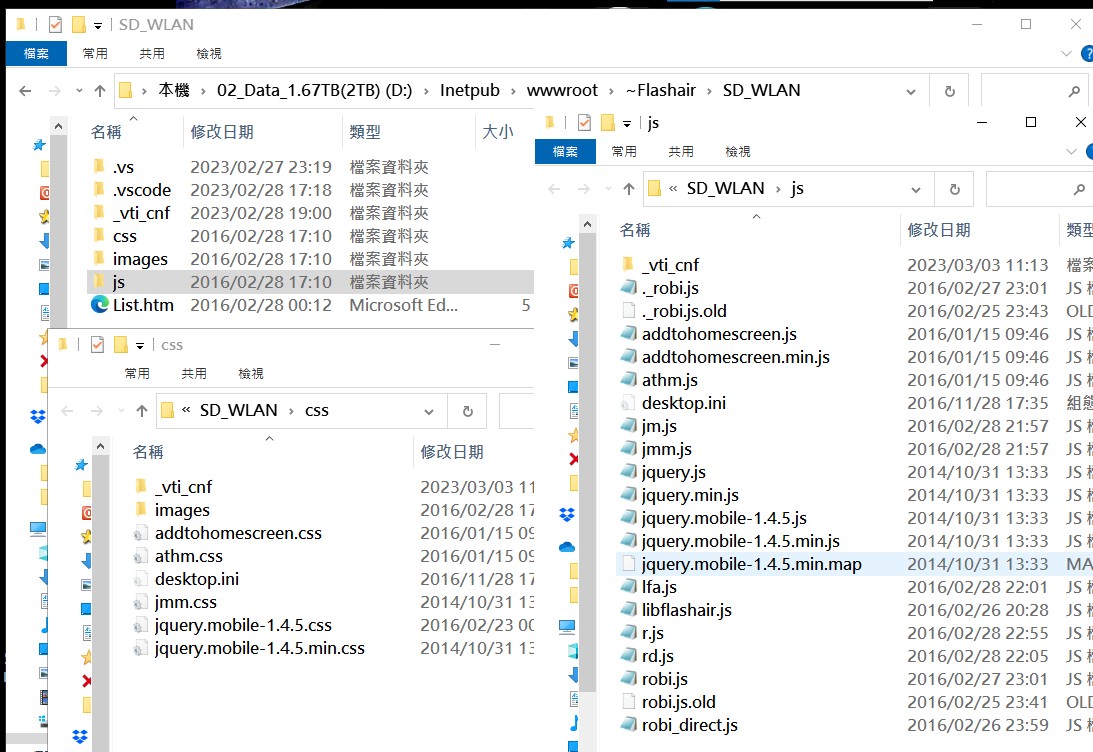This screenshot has height=752, width=1093.
Task: Open OneDrive cloud in js window sidebar
Action: [567, 546]
